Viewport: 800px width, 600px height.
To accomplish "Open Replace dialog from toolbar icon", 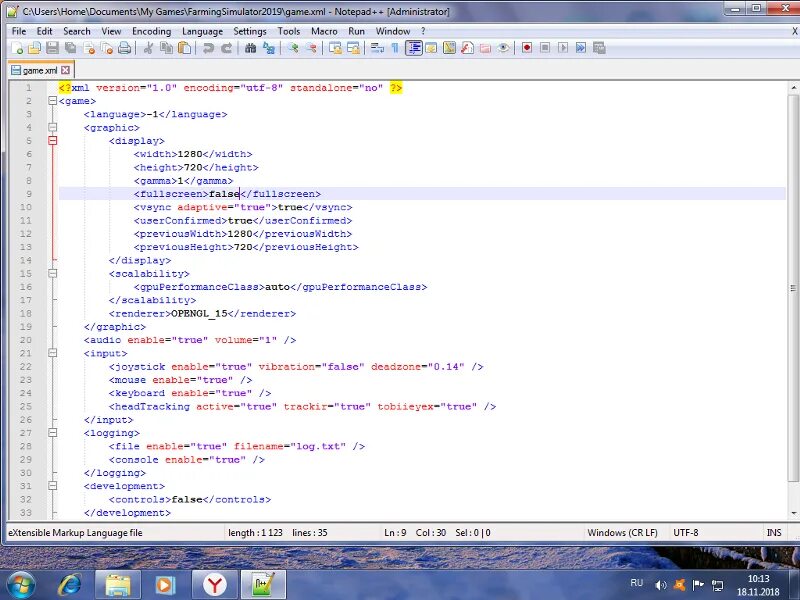I will point(268,48).
